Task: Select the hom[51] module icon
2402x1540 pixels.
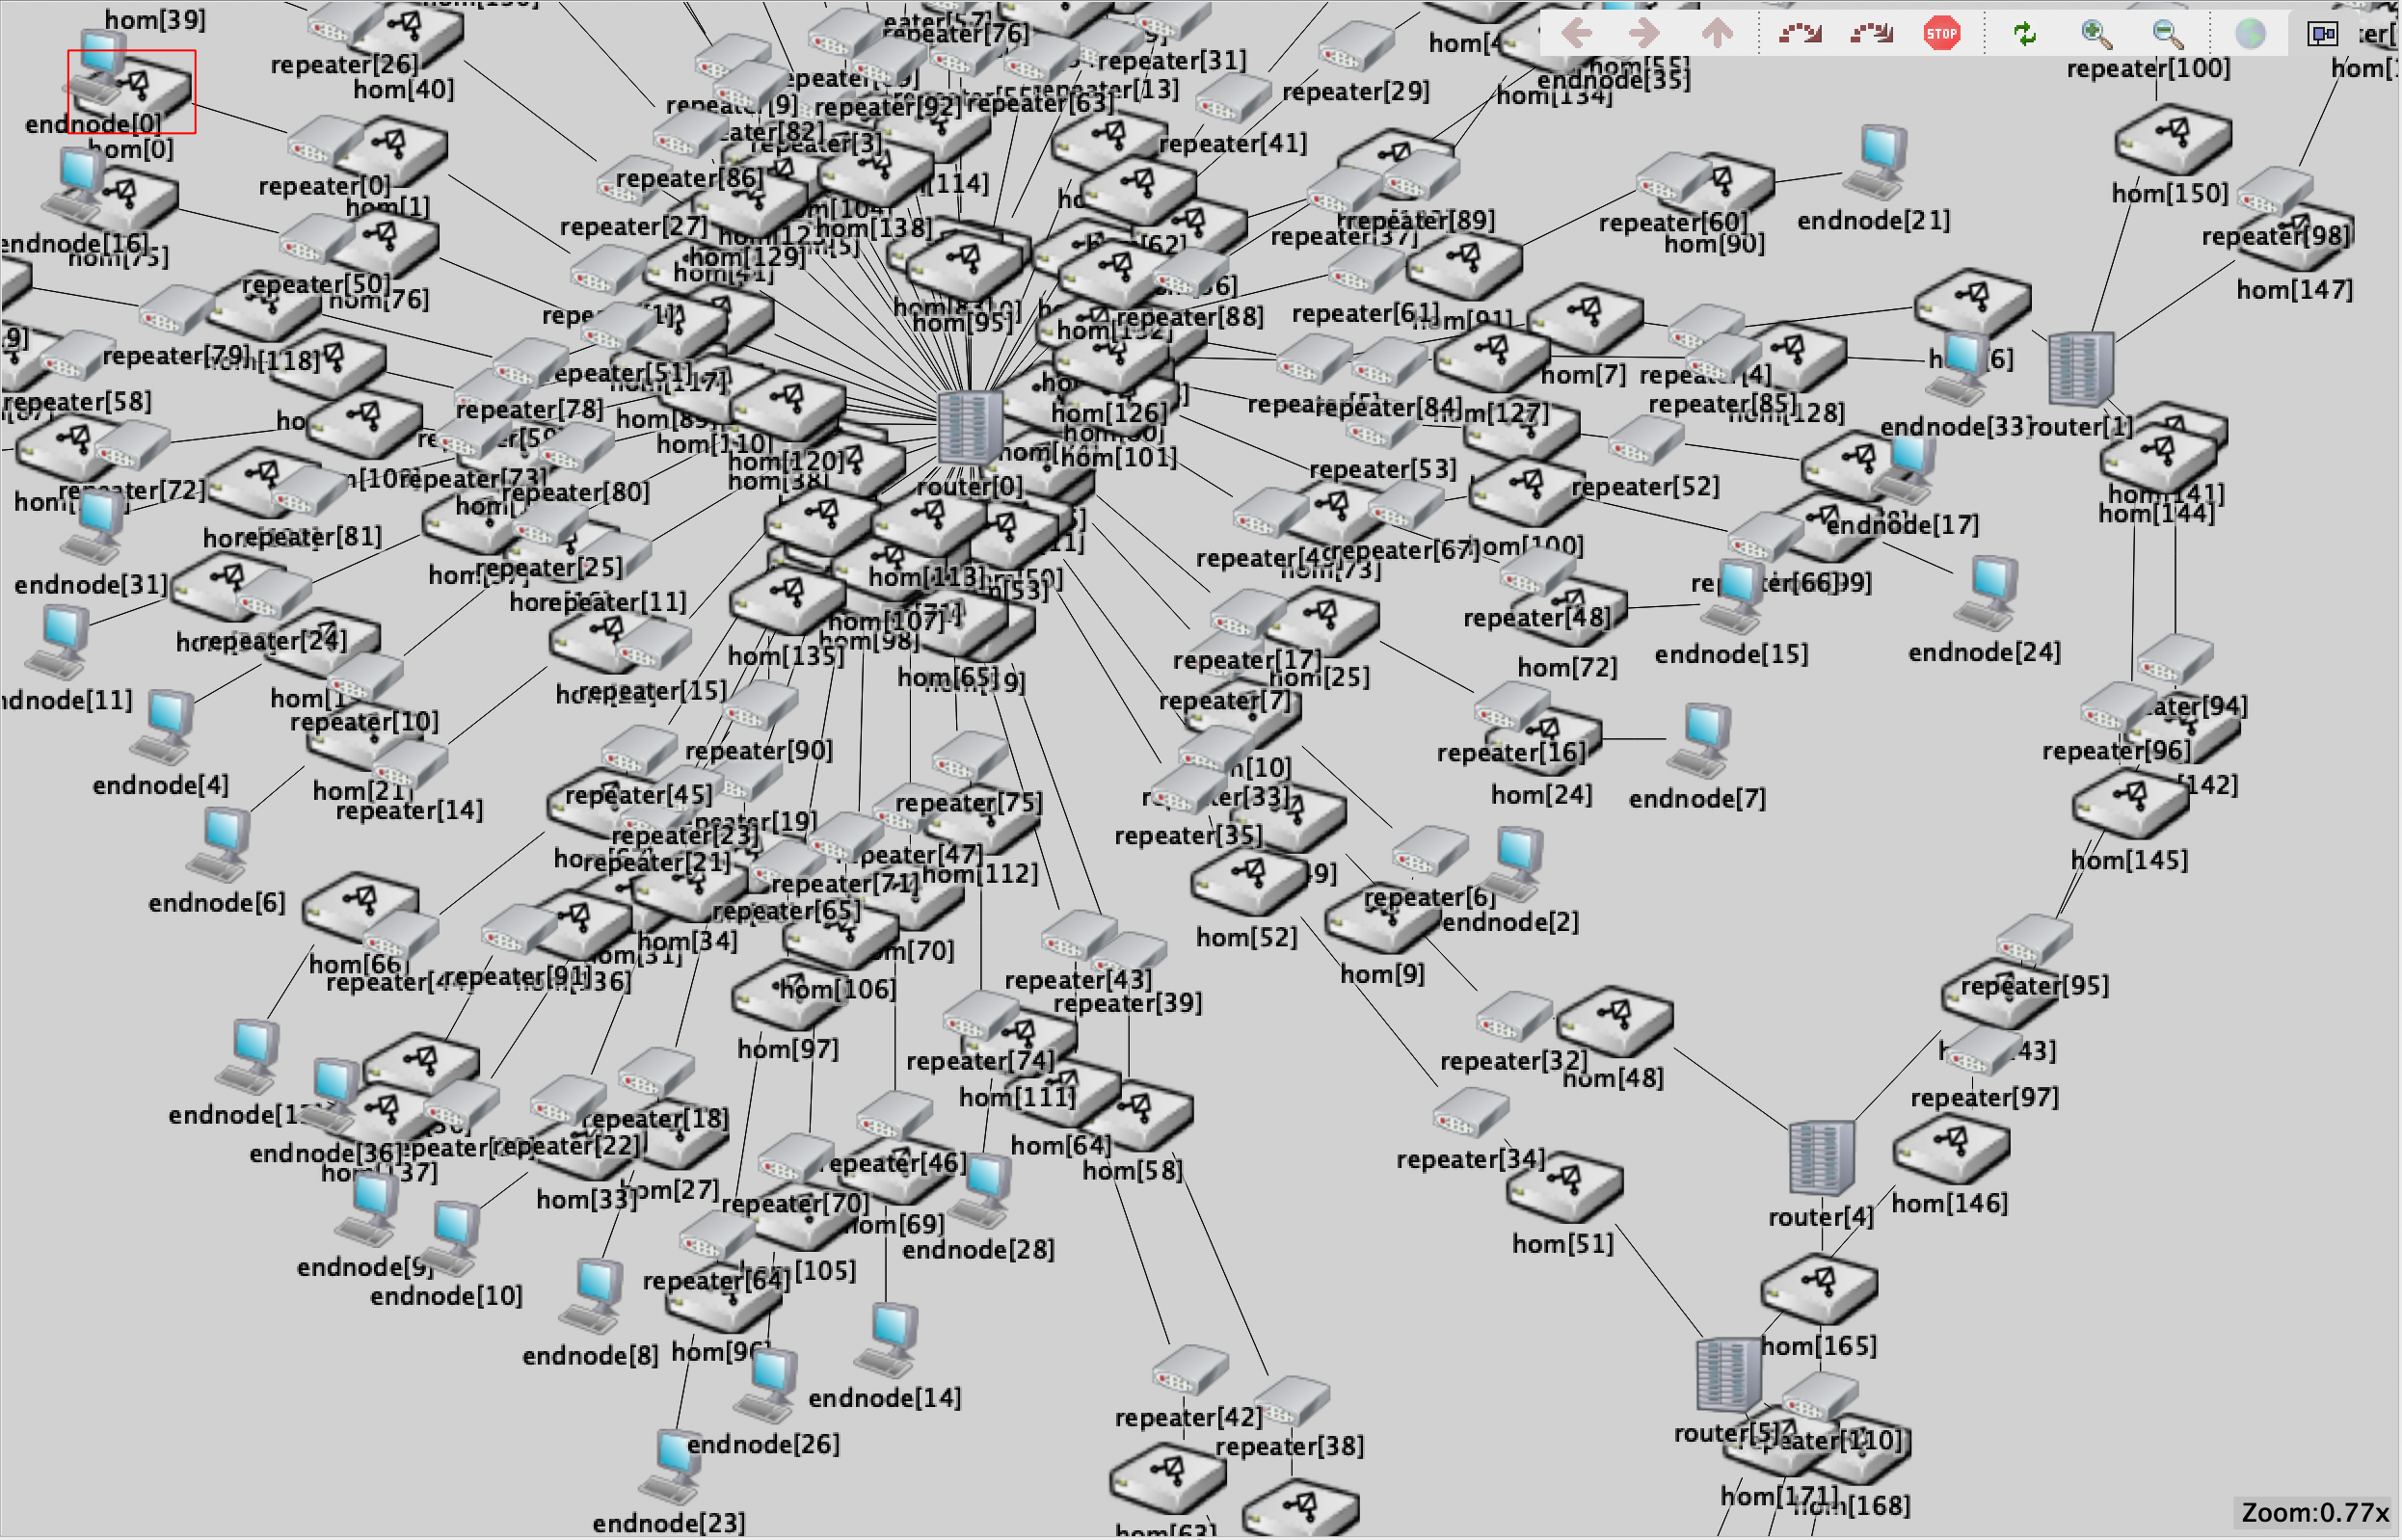Action: click(x=1564, y=1188)
